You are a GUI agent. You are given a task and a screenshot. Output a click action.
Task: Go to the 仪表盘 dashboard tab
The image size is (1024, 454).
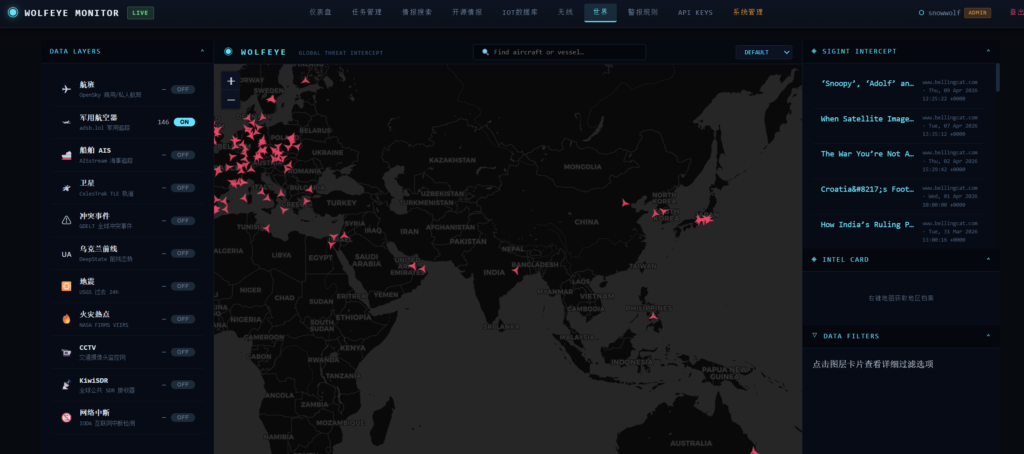tap(321, 12)
